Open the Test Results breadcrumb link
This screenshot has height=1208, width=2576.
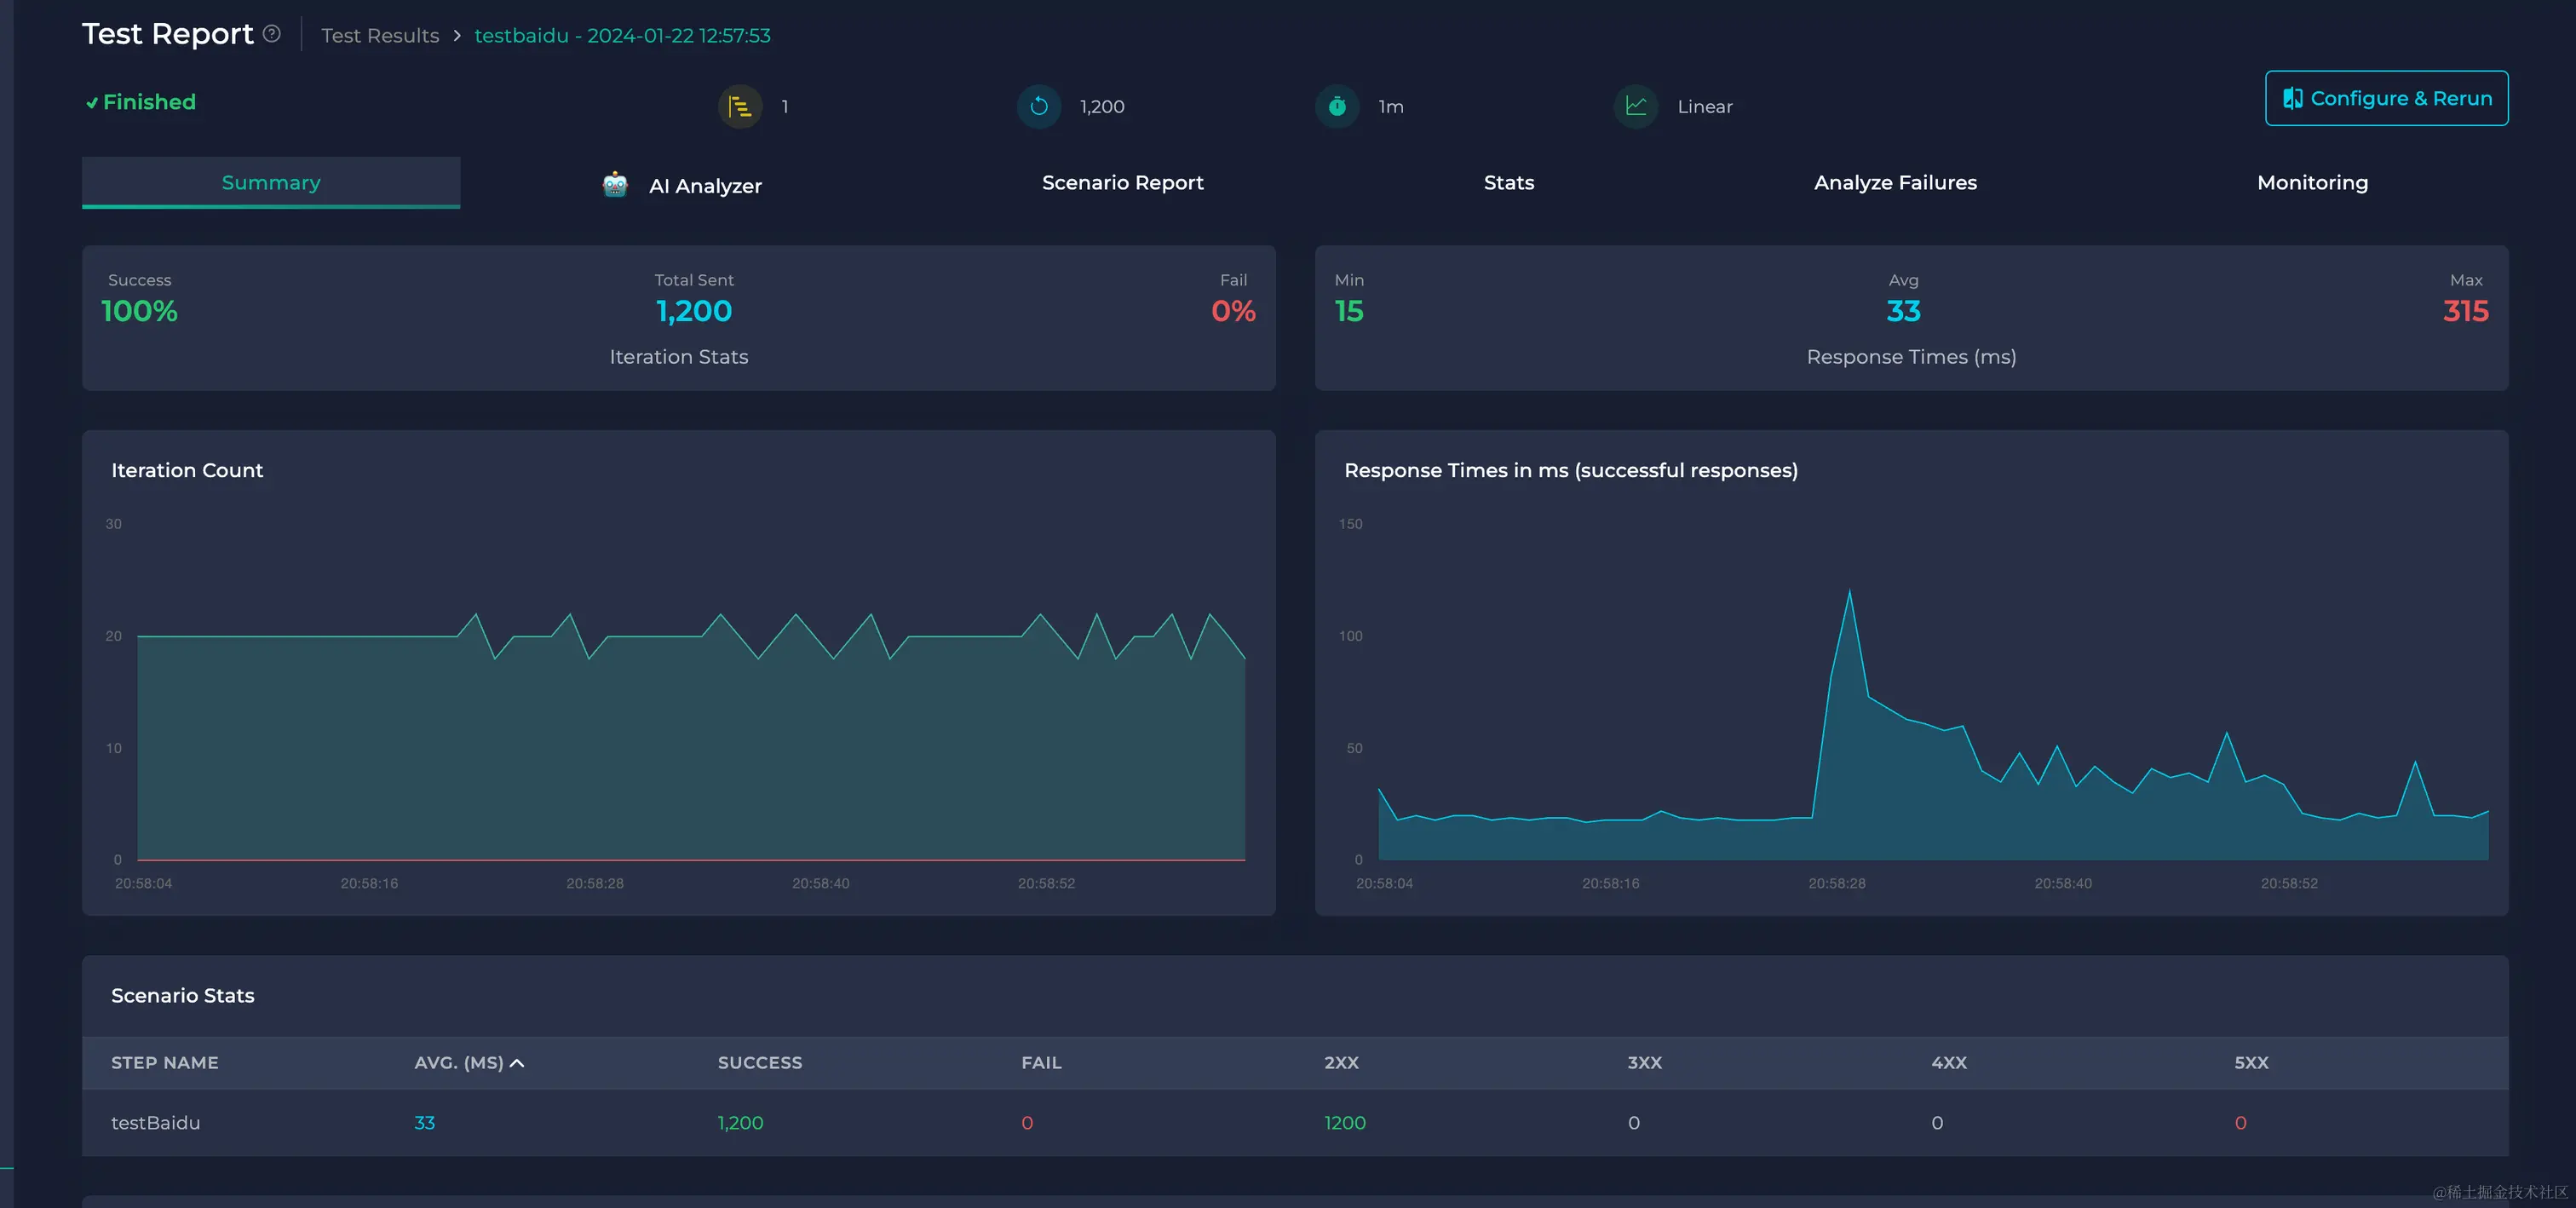[380, 36]
